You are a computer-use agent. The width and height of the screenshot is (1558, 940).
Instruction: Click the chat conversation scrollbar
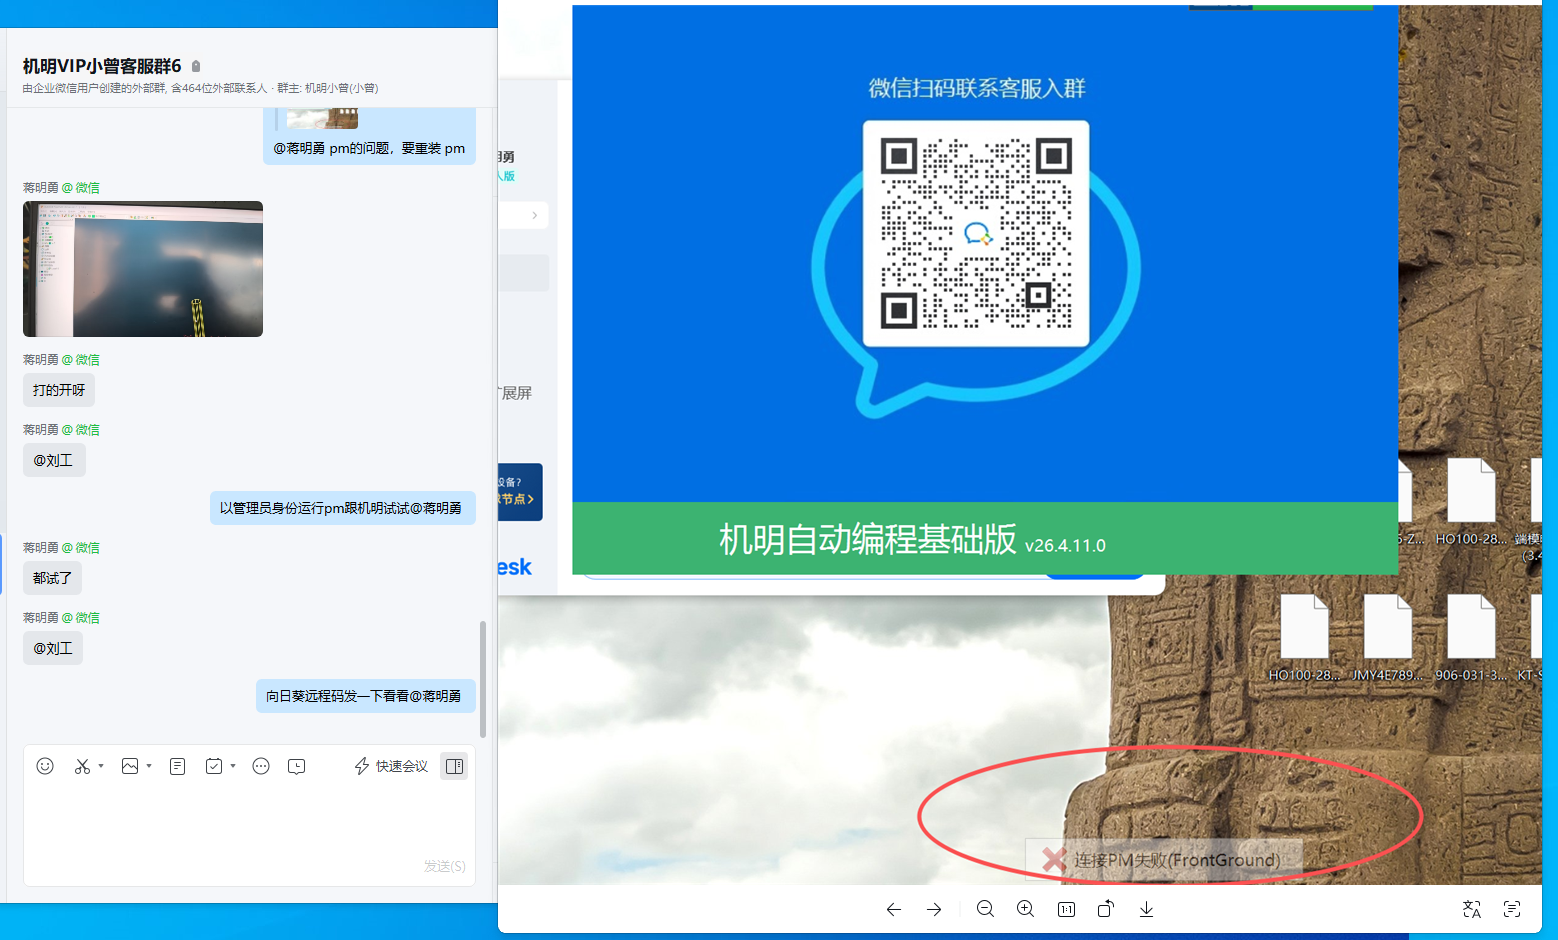pos(483,678)
